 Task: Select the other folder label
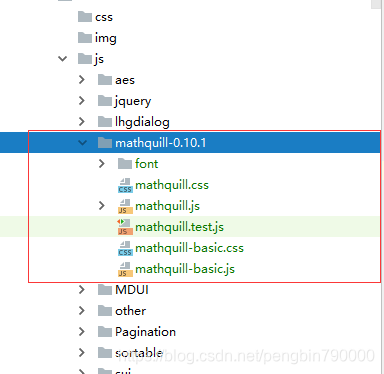[x=131, y=311]
